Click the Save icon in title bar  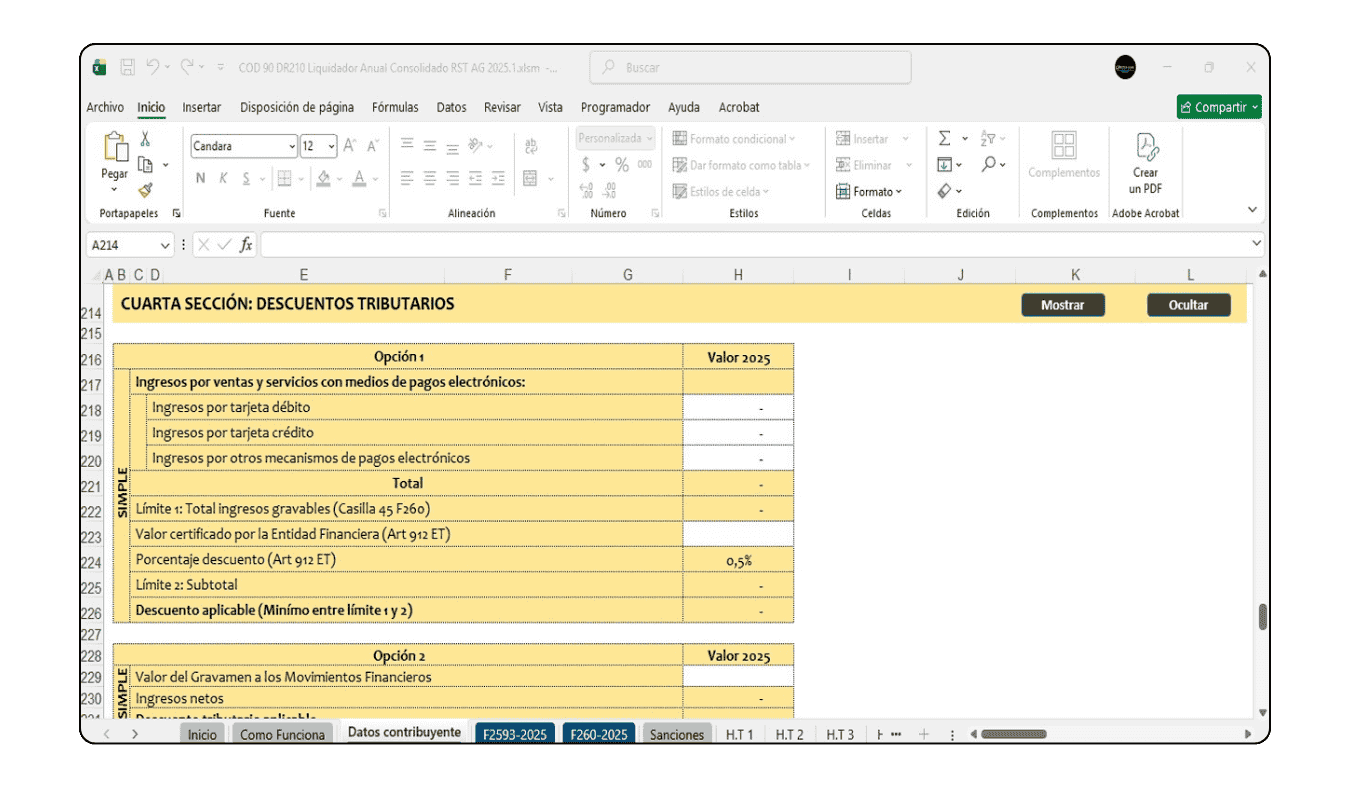128,68
